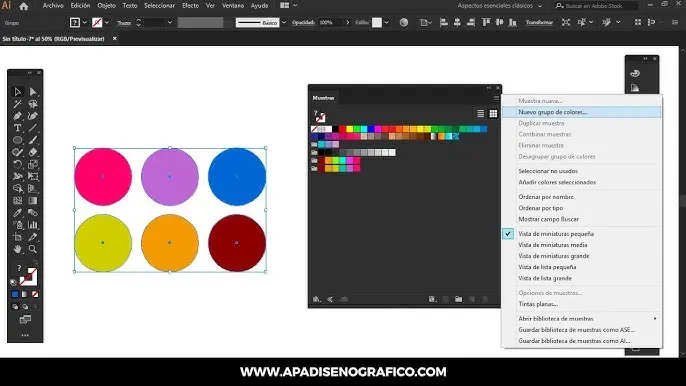Select the Zoom magnifier tool

click(x=33, y=249)
